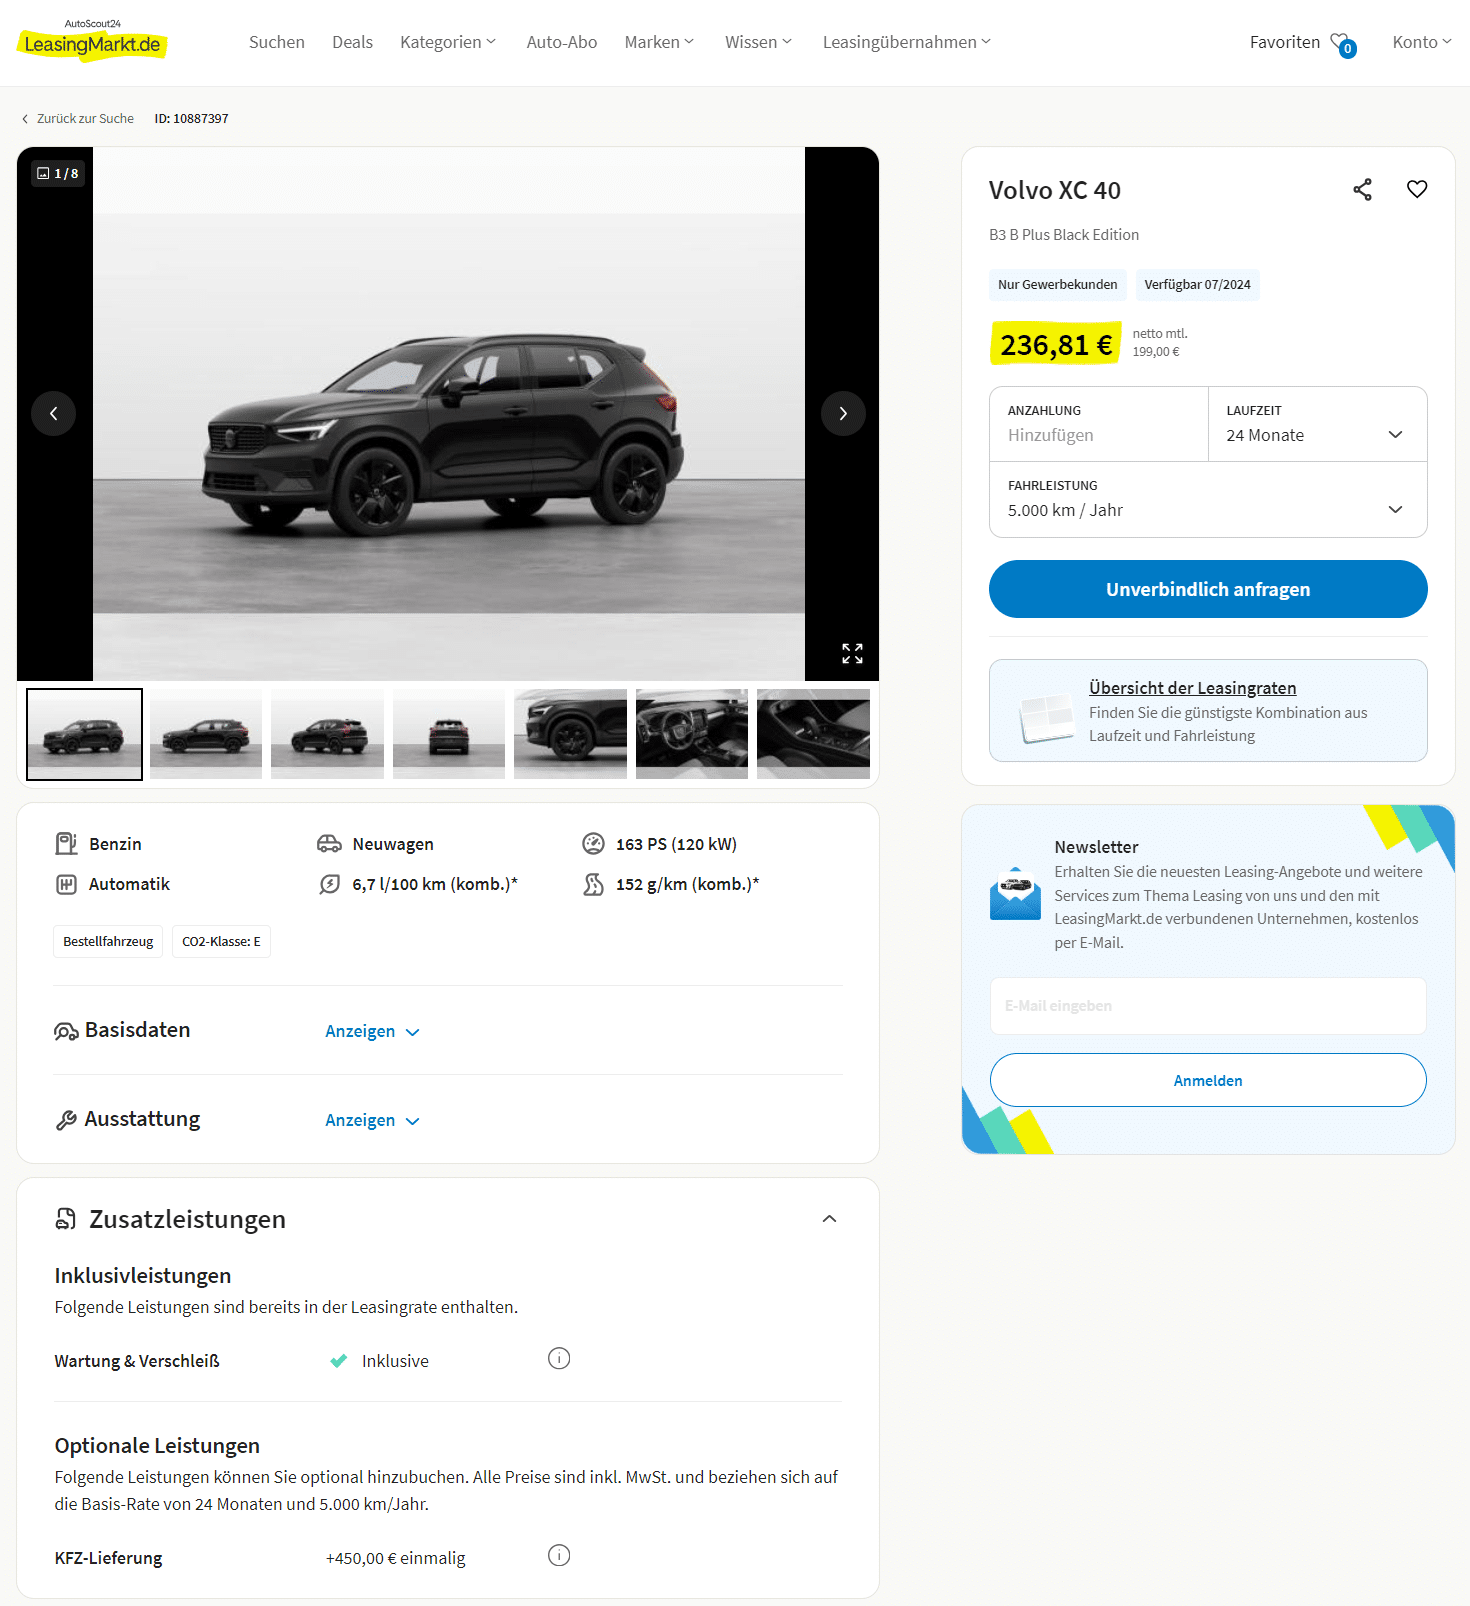Screen dimensions: 1470x1606
Task: Click the Verfügbar 07/2024 tag
Action: 1197,285
